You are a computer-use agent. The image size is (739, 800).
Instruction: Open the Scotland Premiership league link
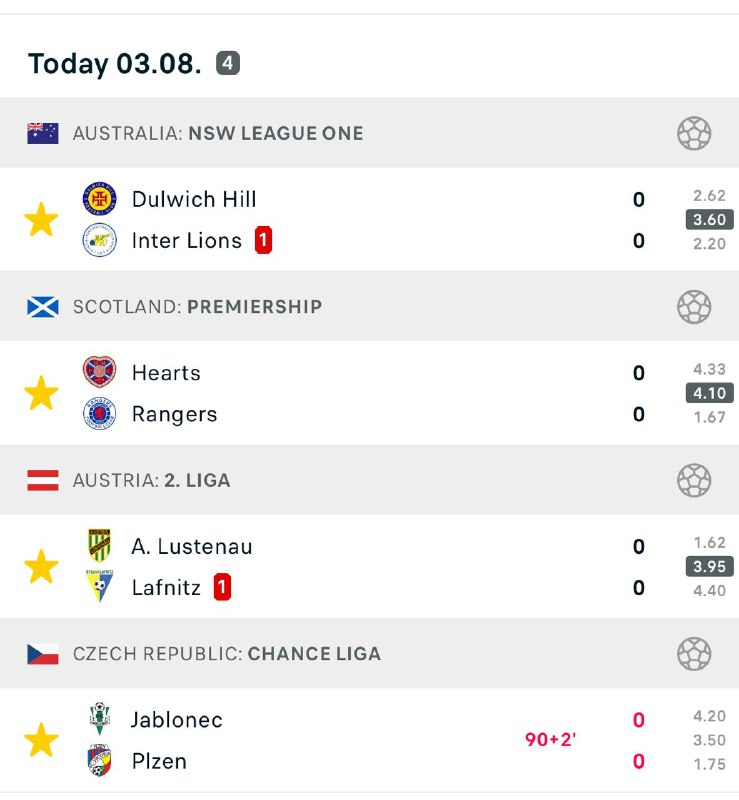[197, 307]
